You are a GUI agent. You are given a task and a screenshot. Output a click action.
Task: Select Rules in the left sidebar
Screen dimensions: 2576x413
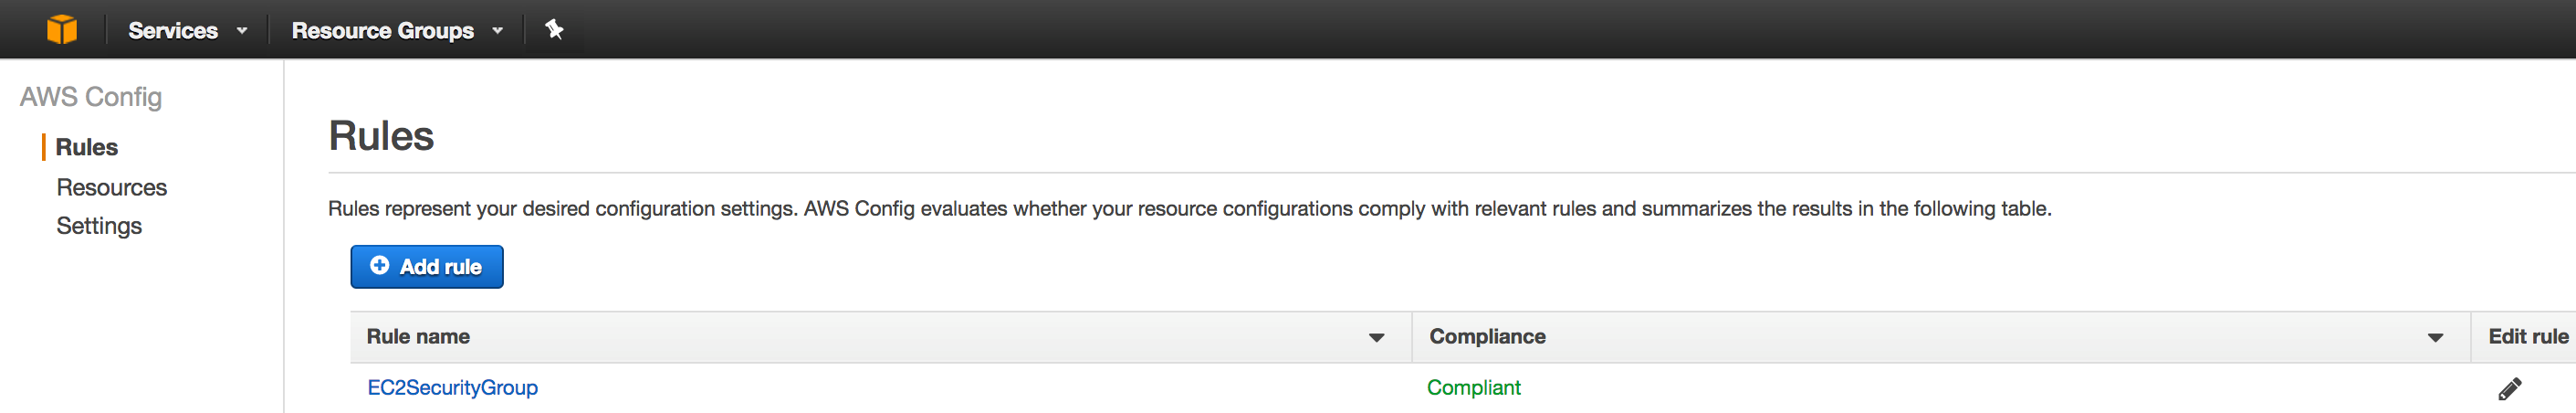pyautogui.click(x=87, y=147)
